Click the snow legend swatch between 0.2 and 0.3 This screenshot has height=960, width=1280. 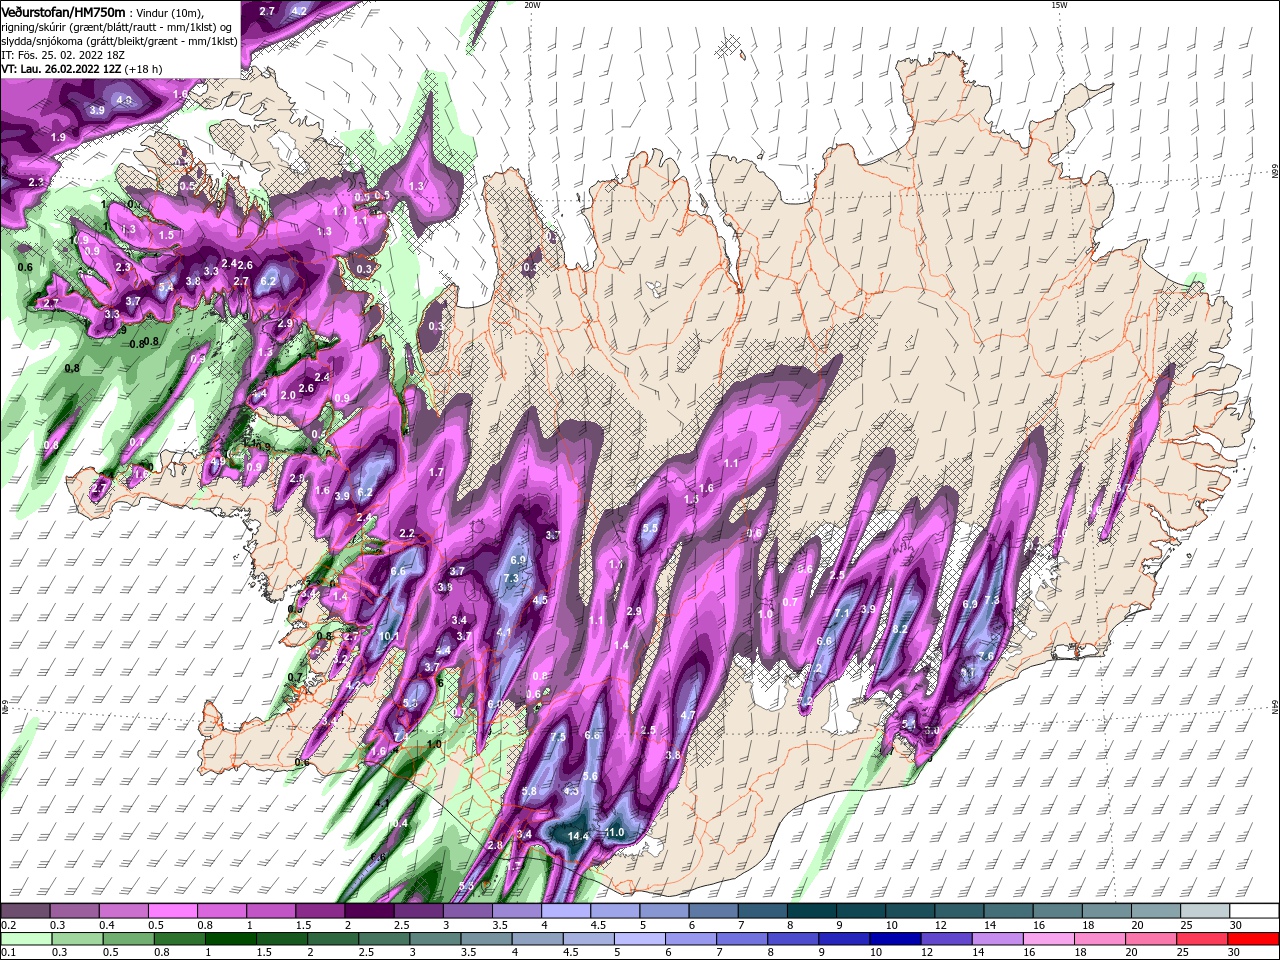[25, 912]
